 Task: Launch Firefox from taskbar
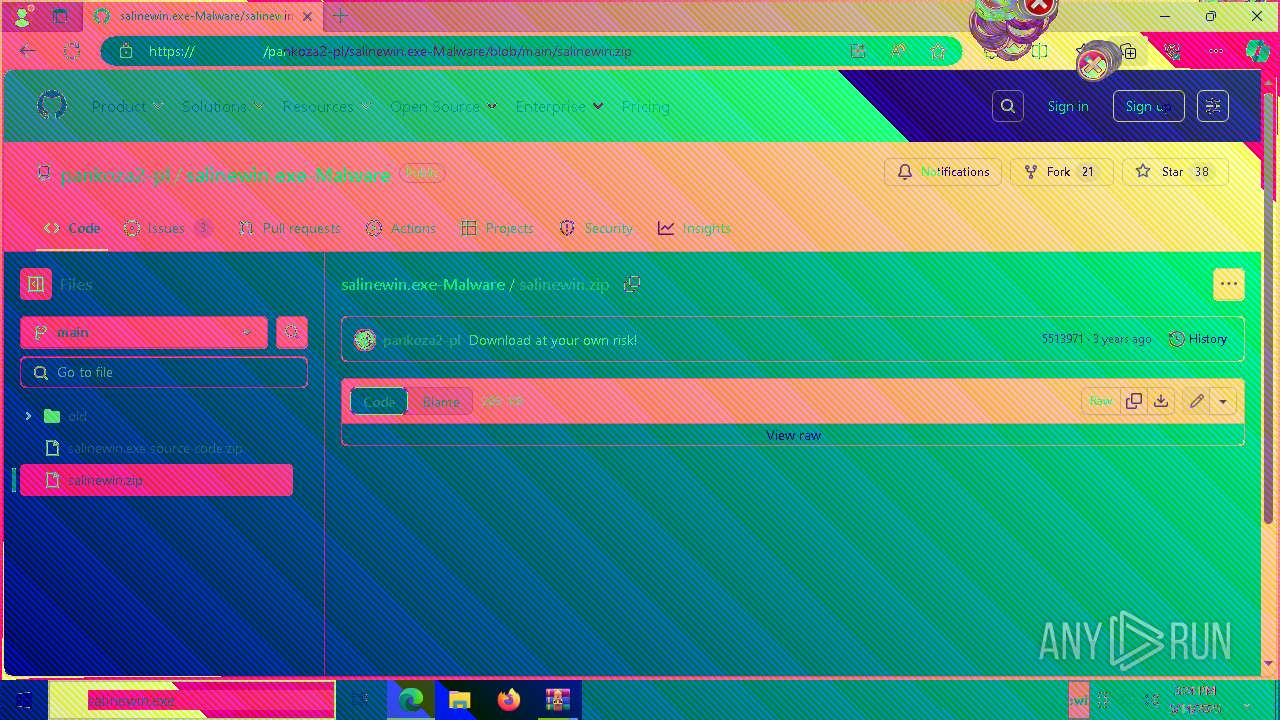509,700
